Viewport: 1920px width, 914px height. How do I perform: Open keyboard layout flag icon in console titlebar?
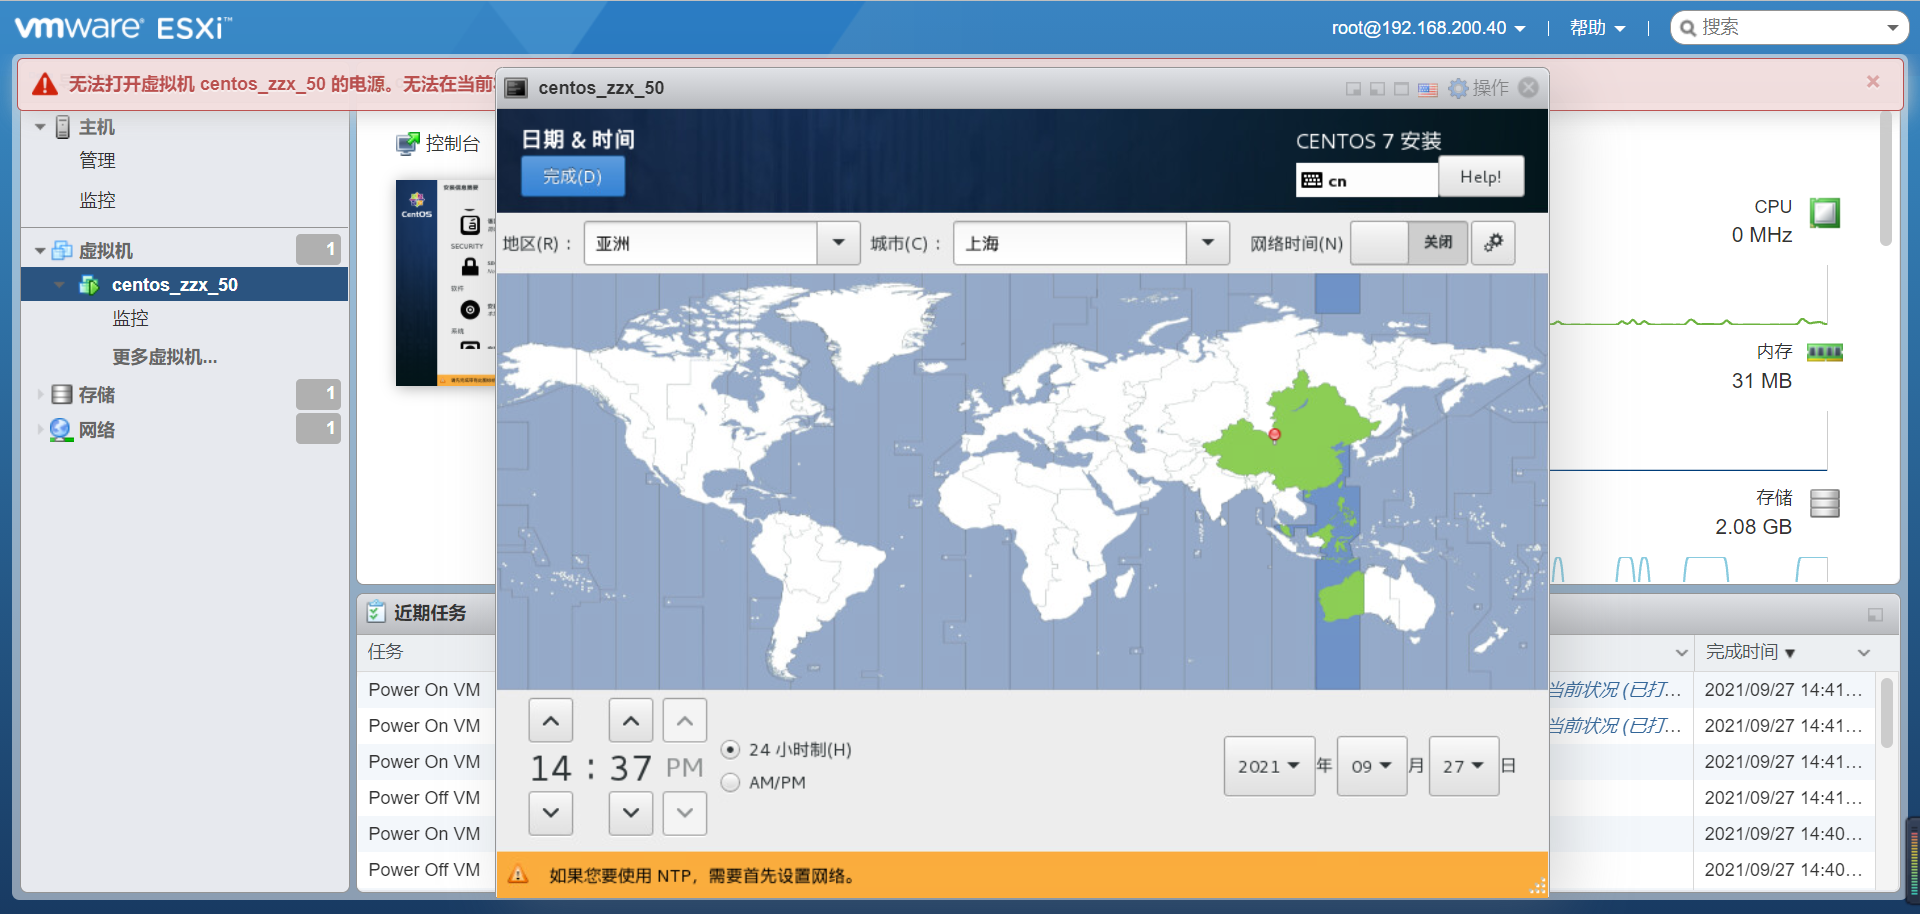pos(1427,89)
